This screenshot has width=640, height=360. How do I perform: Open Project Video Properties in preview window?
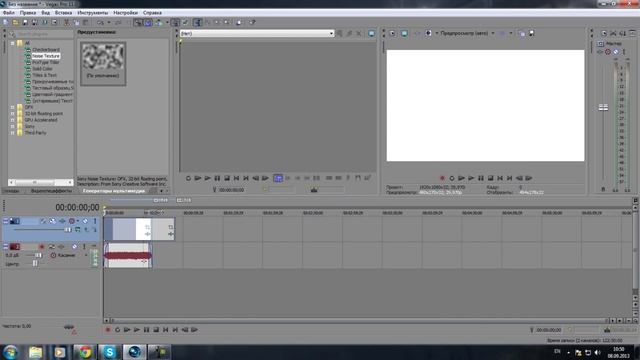coord(392,33)
